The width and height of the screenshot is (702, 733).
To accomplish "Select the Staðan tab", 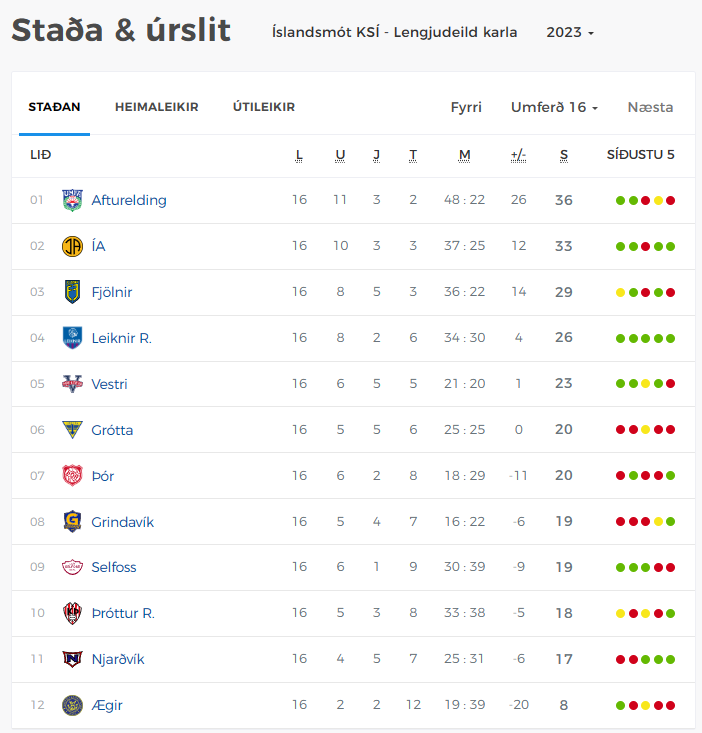I will 54,107.
